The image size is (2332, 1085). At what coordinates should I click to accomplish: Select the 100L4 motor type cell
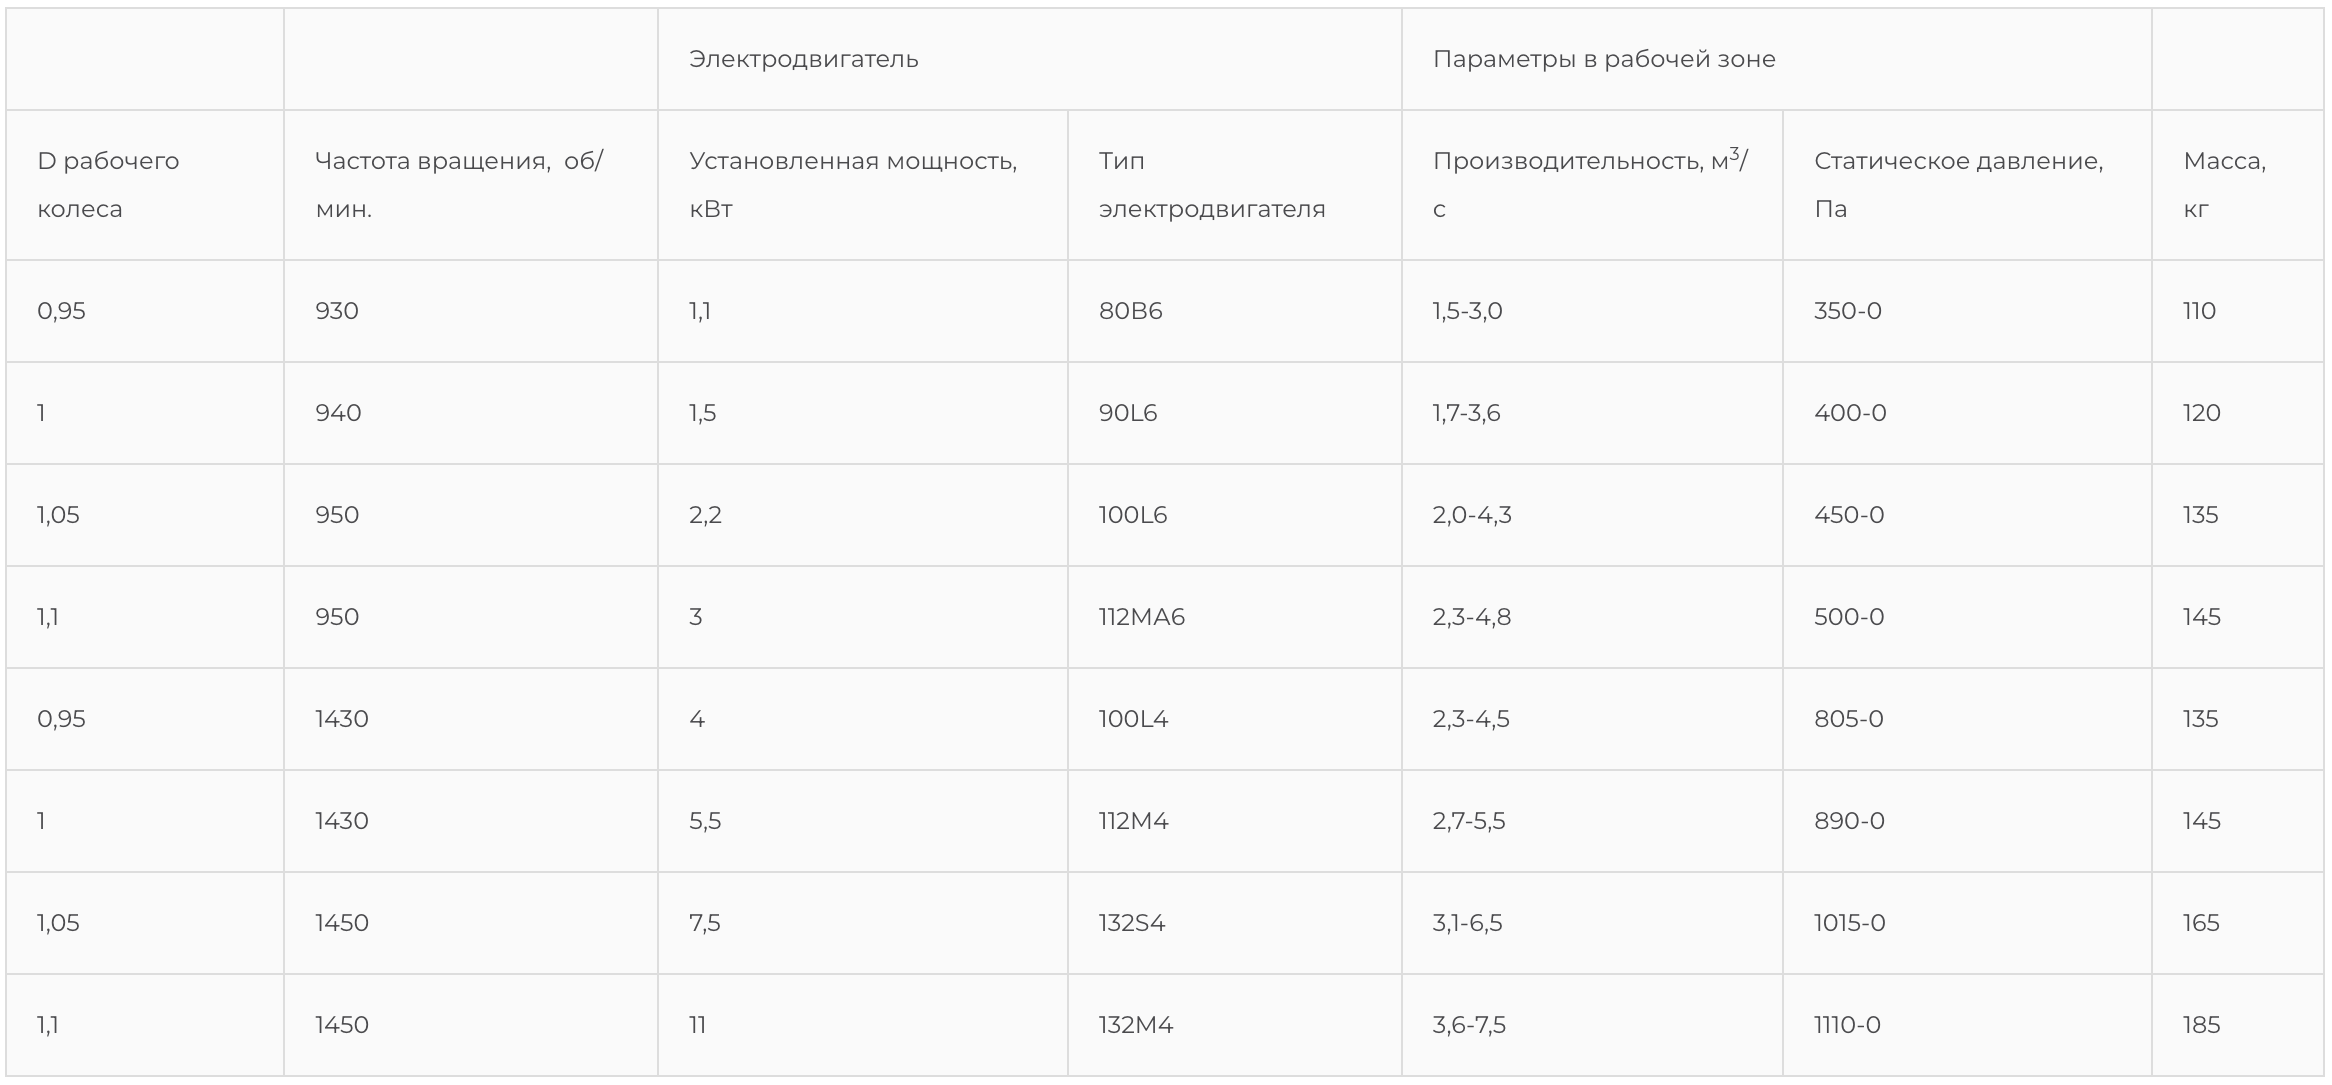pos(1132,719)
